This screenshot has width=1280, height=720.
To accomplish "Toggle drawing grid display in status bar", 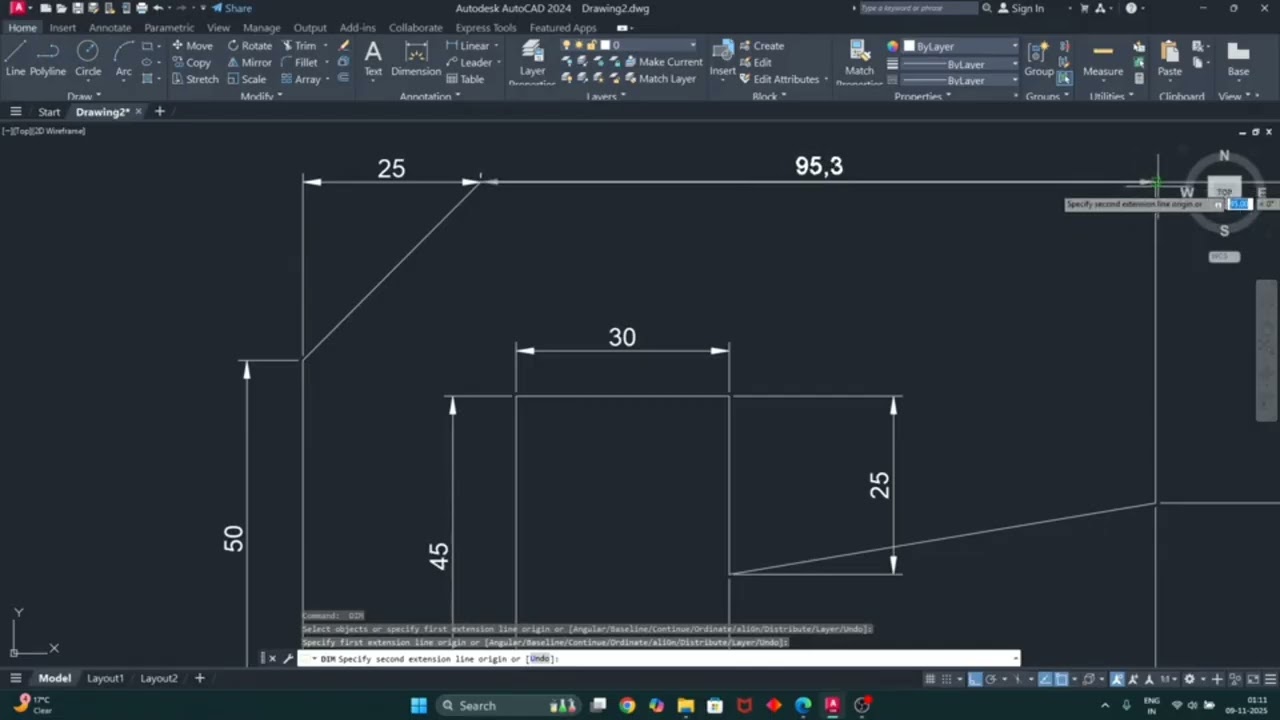I will pos(930,679).
